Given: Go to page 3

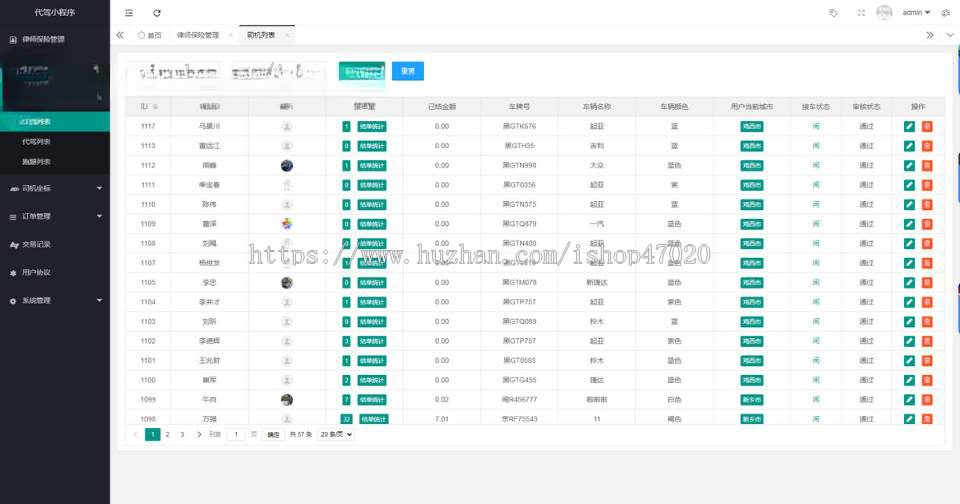Looking at the screenshot, I should [x=182, y=434].
